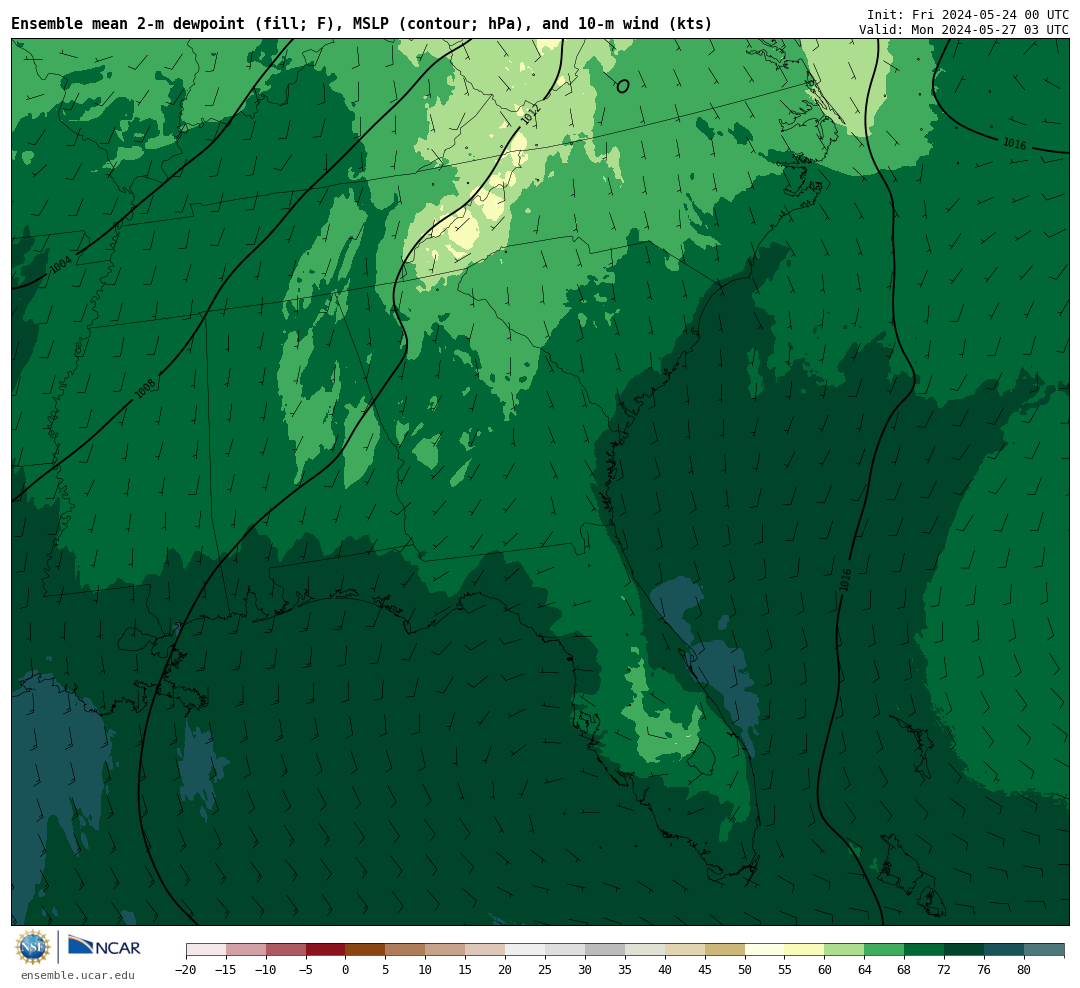Pick the light brown 5 to 10 swatch
This screenshot has height=988, width=1080.
[406, 950]
